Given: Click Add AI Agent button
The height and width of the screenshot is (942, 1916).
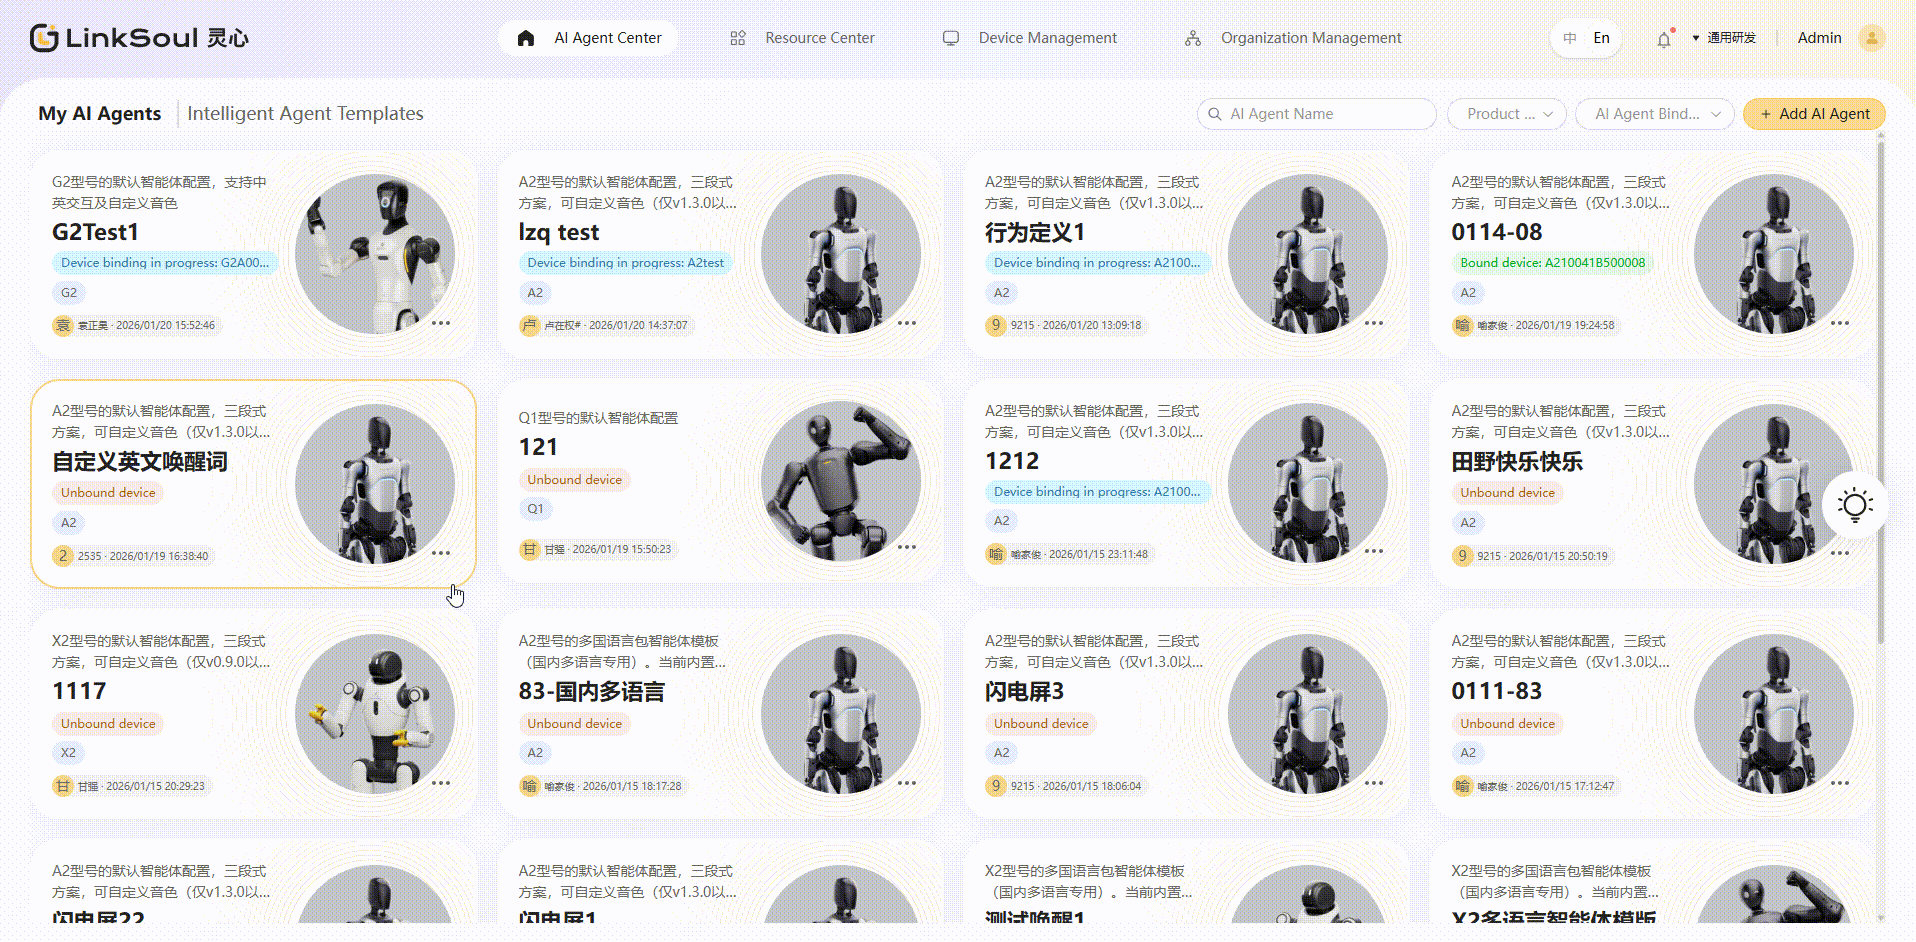Looking at the screenshot, I should tap(1814, 114).
